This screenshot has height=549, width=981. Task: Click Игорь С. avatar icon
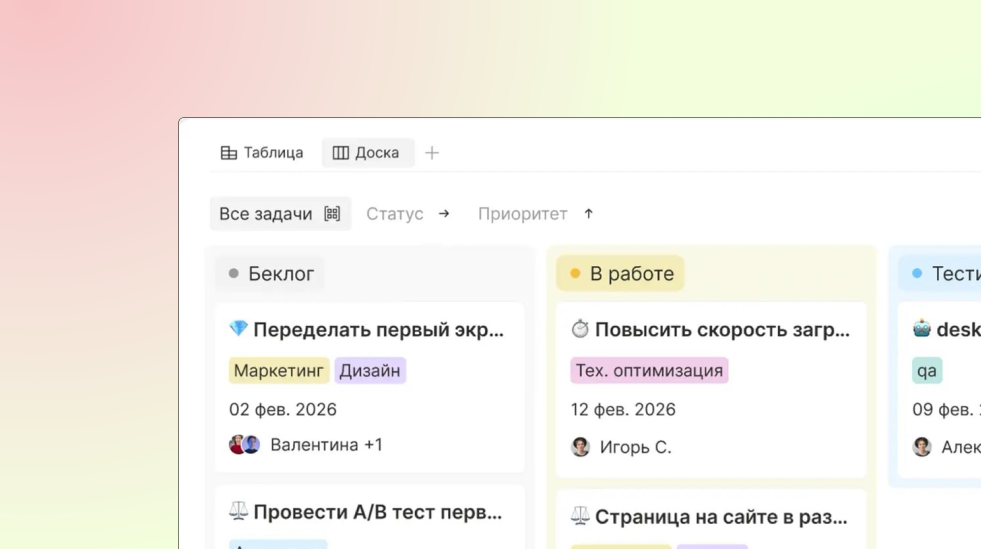point(581,447)
